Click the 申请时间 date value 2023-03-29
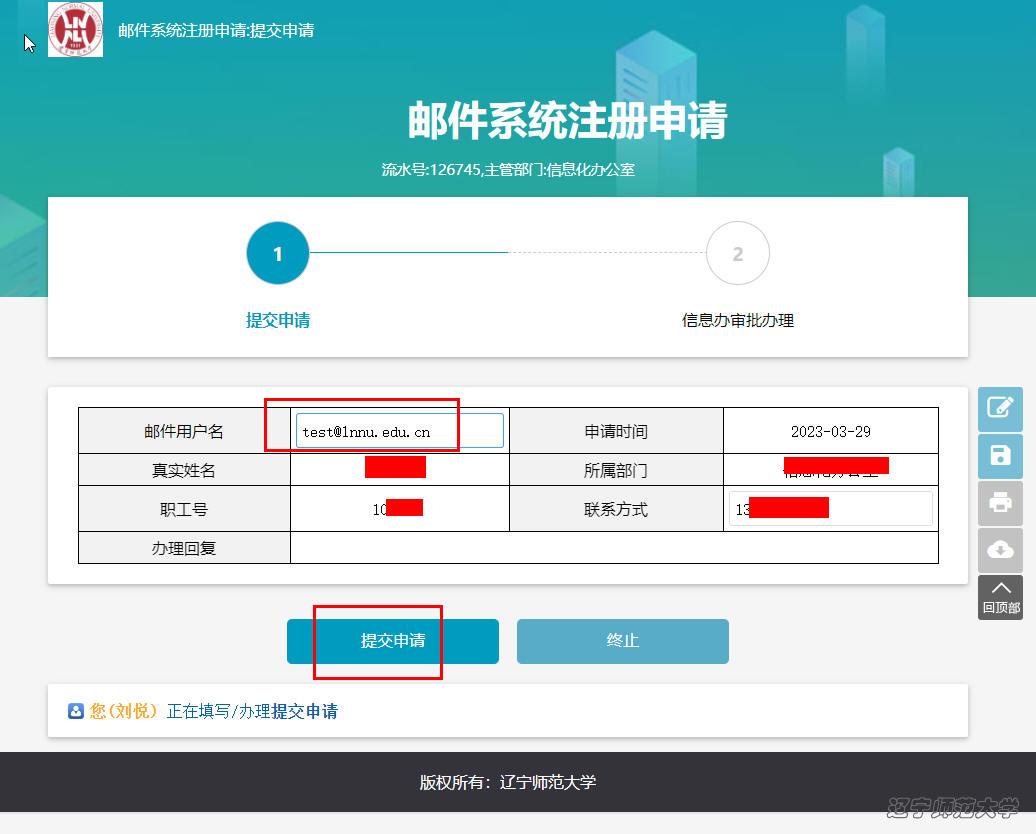This screenshot has height=834, width=1036. (830, 431)
